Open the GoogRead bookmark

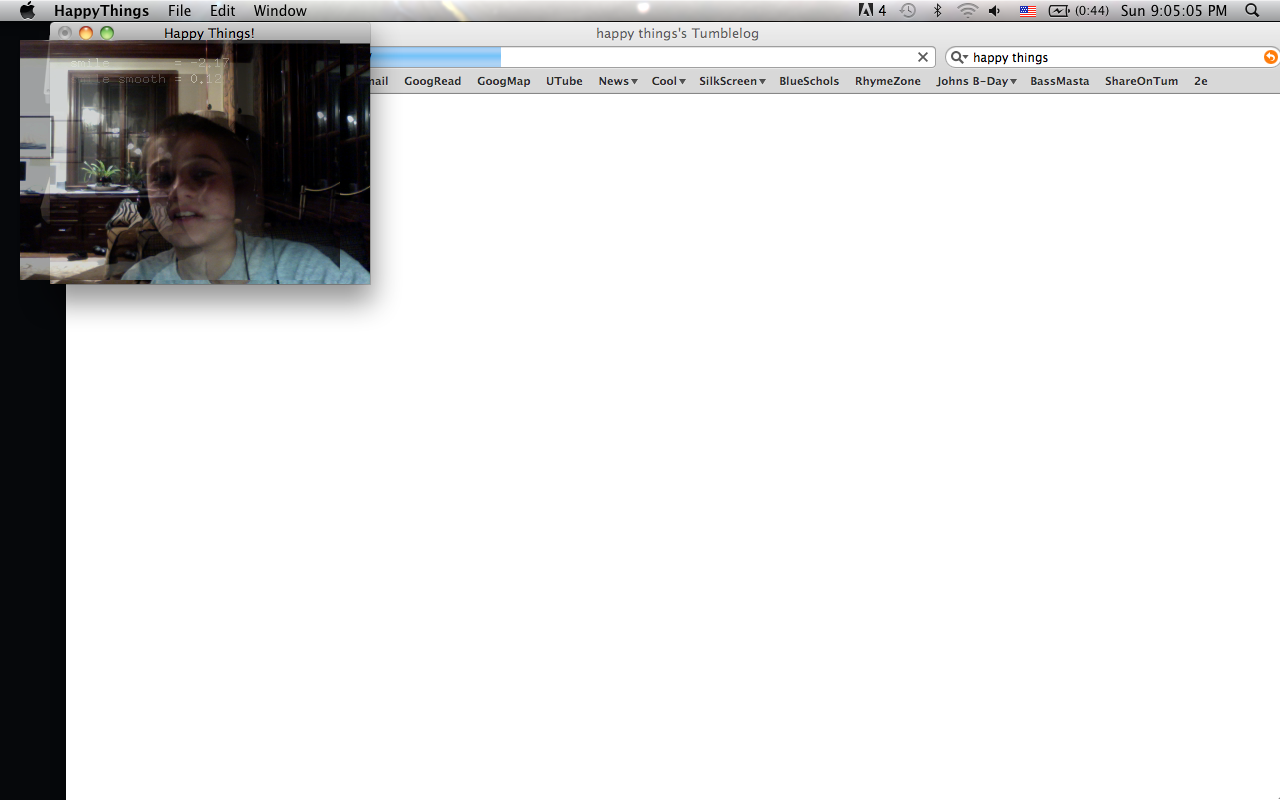(433, 81)
